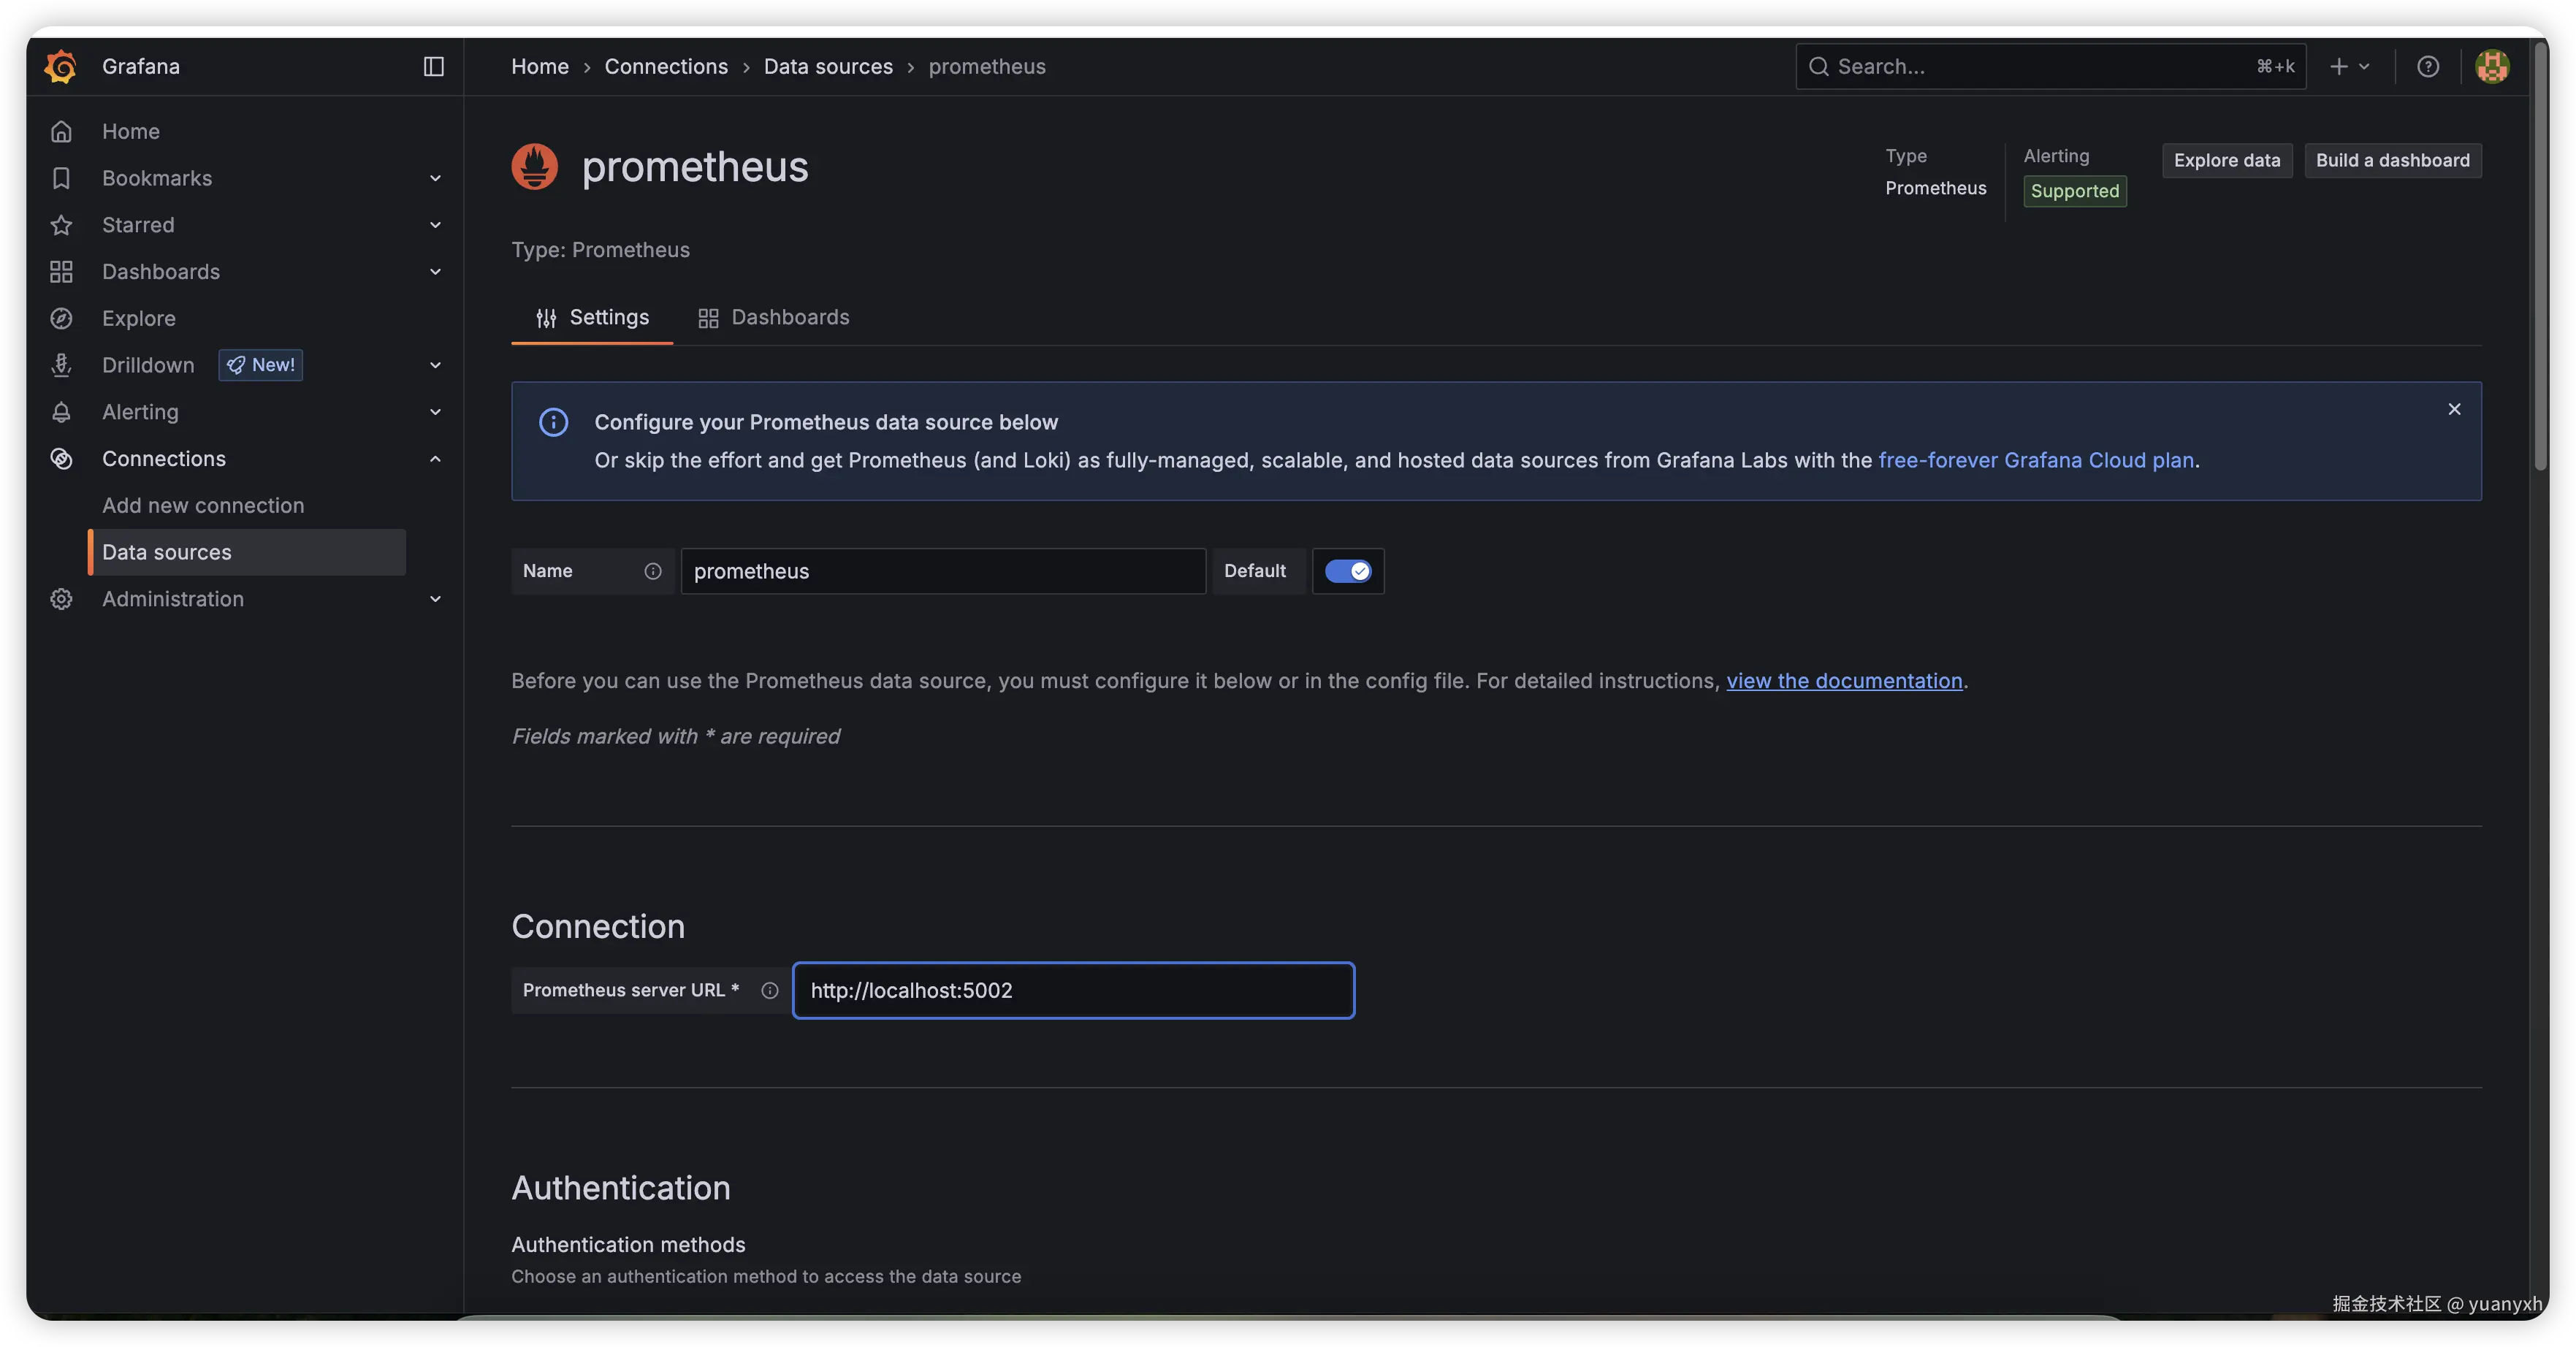Collapse the sidebar with the panel icon
The image size is (2576, 1347).
(x=433, y=66)
